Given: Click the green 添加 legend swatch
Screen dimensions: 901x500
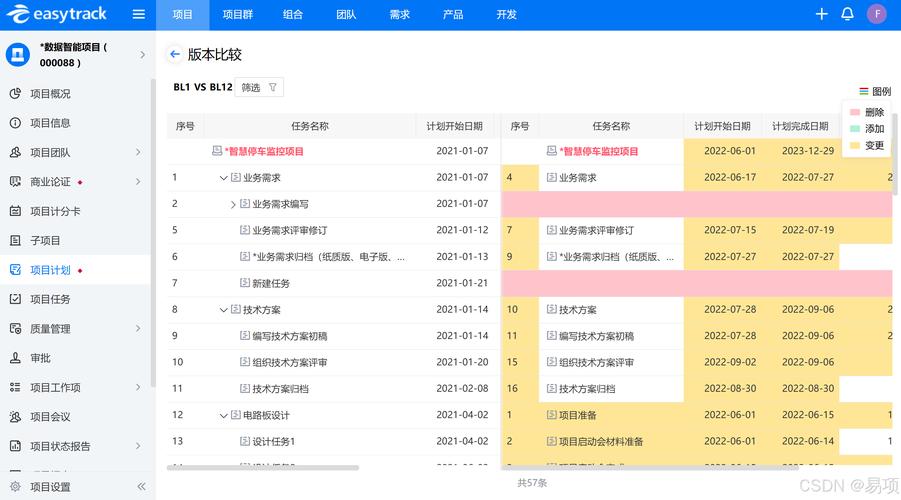Looking at the screenshot, I should [854, 129].
